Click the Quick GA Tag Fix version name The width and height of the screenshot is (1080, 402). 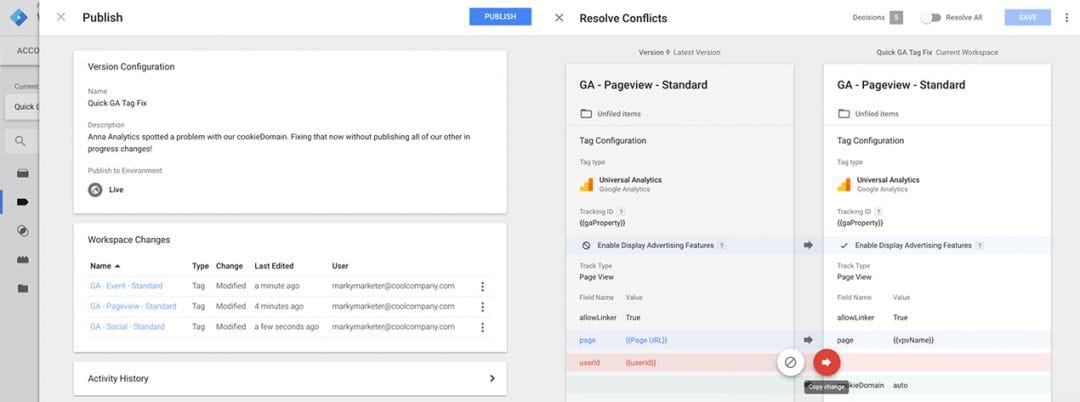click(x=117, y=103)
